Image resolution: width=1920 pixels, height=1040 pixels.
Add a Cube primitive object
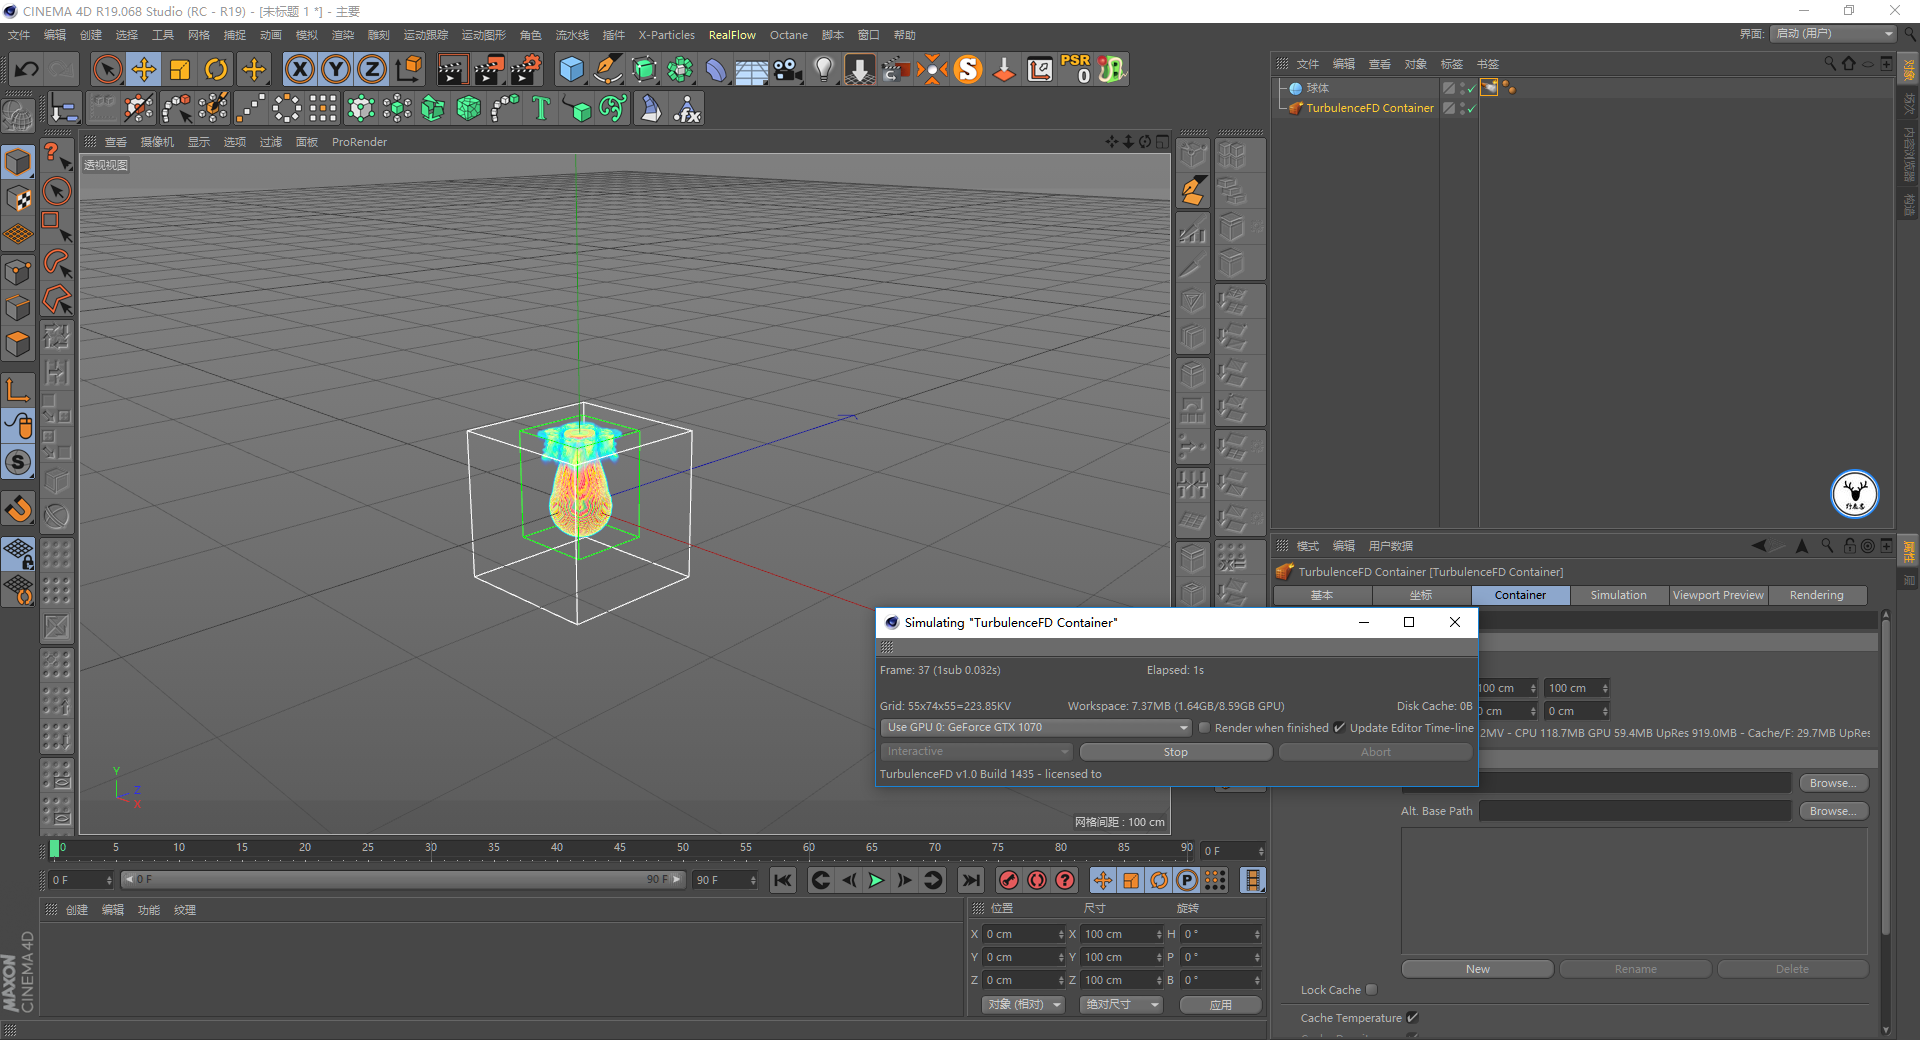tap(571, 70)
